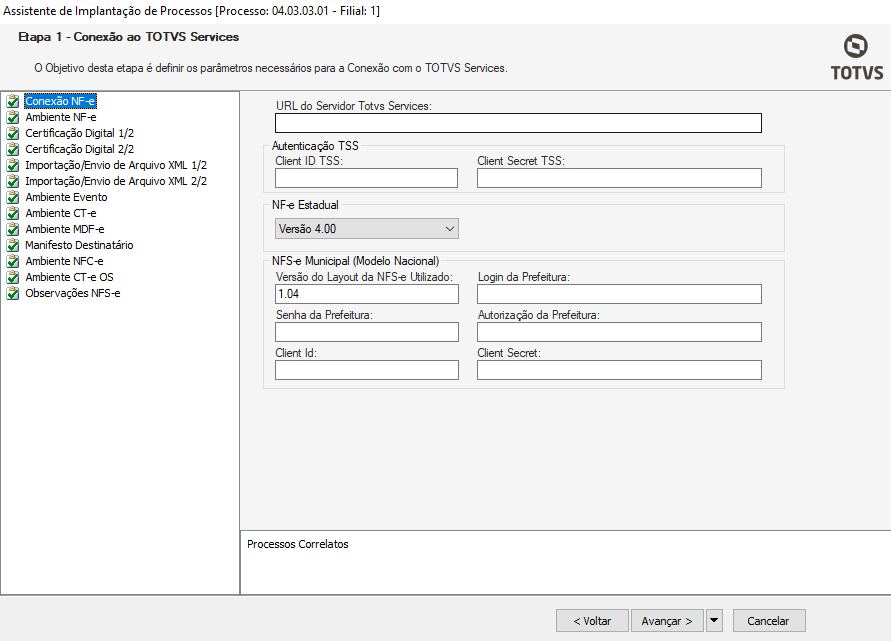Open the Manifesto Destinatário step
Image resolution: width=891 pixels, height=641 pixels.
[80, 245]
